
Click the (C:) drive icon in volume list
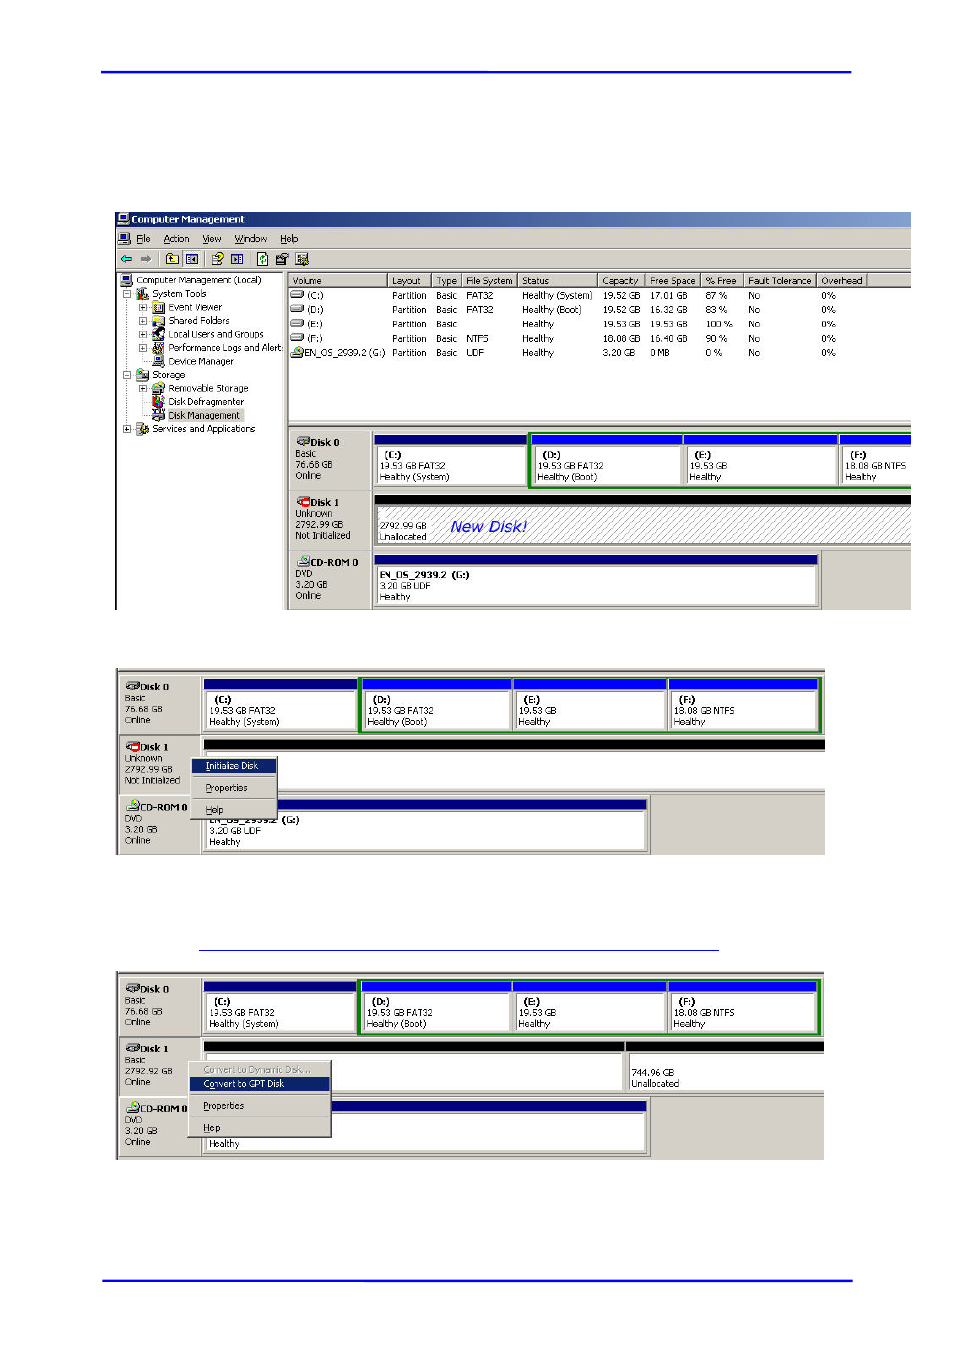pyautogui.click(x=297, y=295)
